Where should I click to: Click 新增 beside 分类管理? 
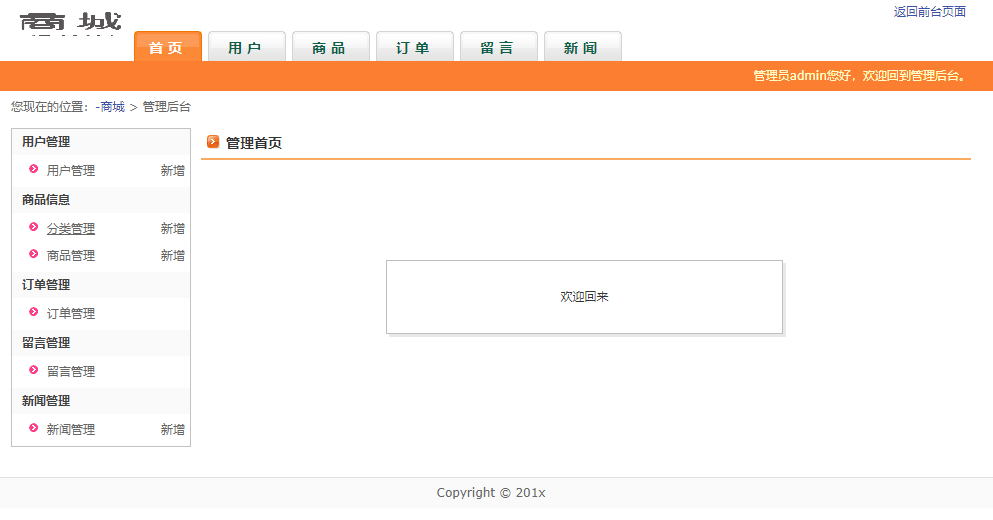(x=172, y=229)
